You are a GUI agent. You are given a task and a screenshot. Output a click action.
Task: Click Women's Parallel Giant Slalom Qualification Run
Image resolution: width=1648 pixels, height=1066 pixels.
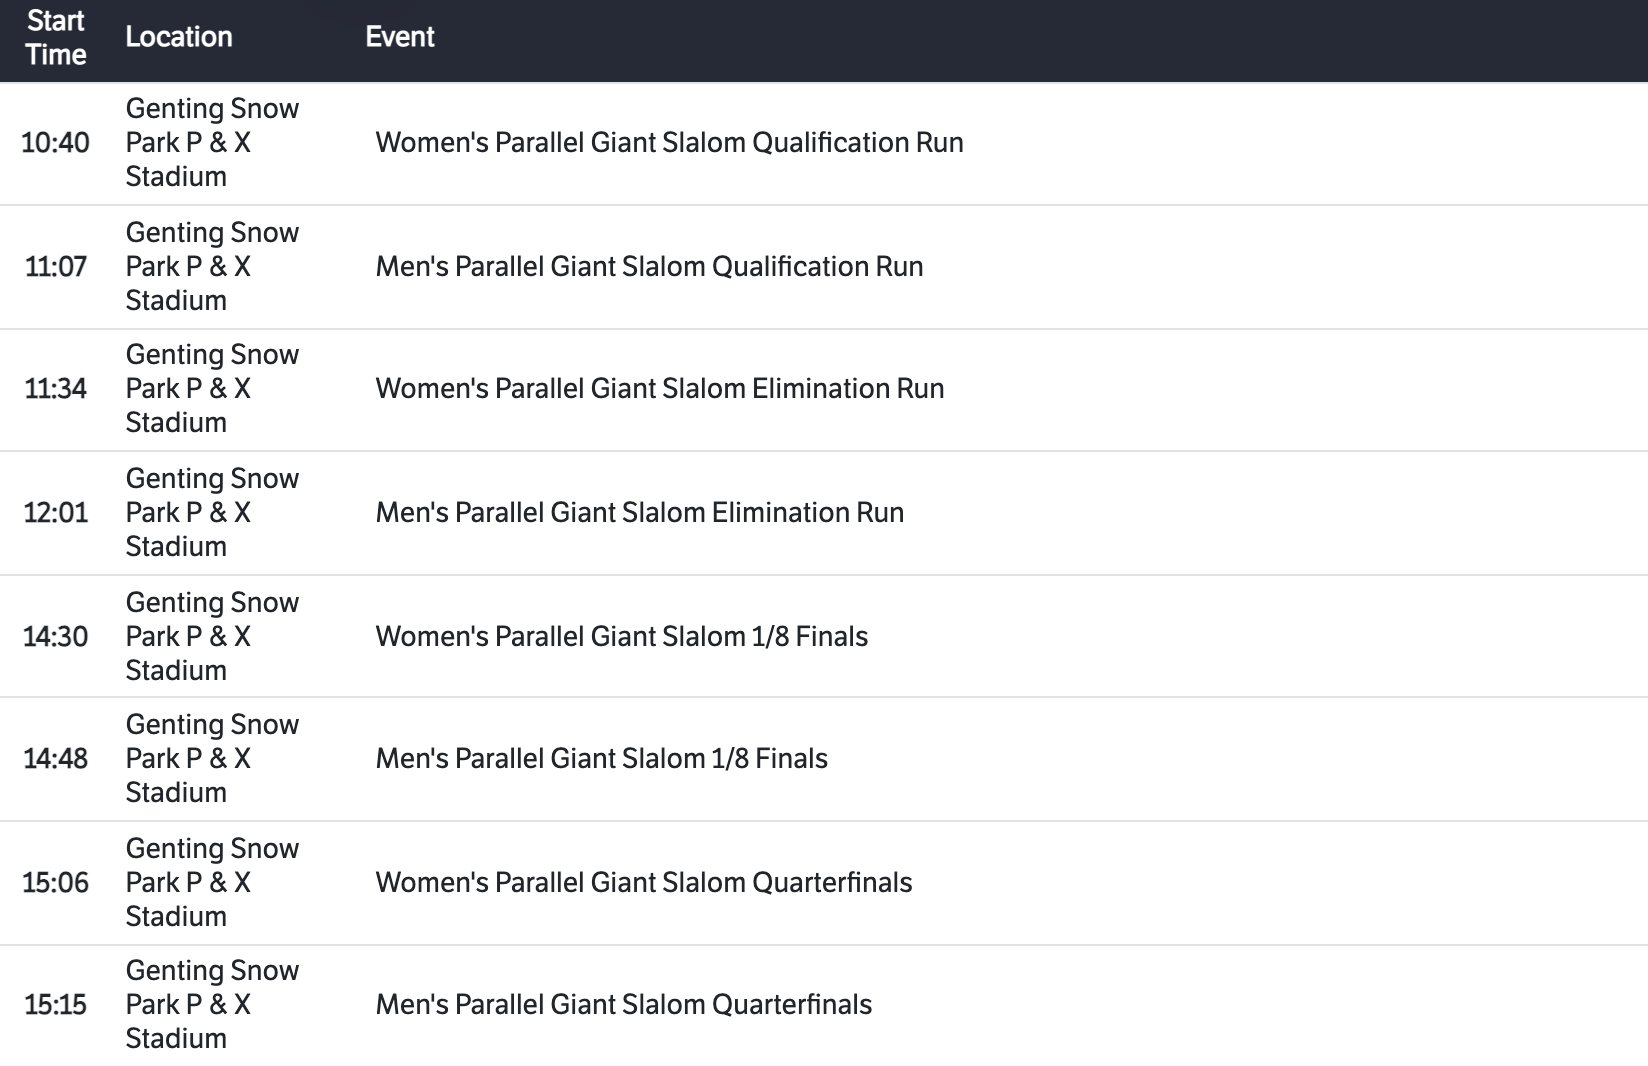pyautogui.click(x=669, y=143)
